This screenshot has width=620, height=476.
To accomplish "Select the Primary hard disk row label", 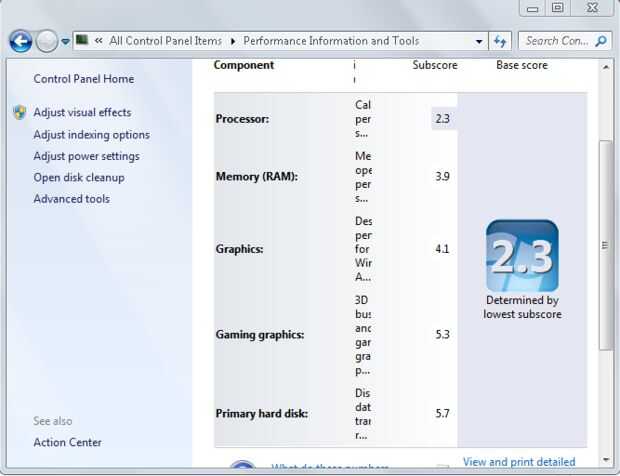I will click(261, 414).
